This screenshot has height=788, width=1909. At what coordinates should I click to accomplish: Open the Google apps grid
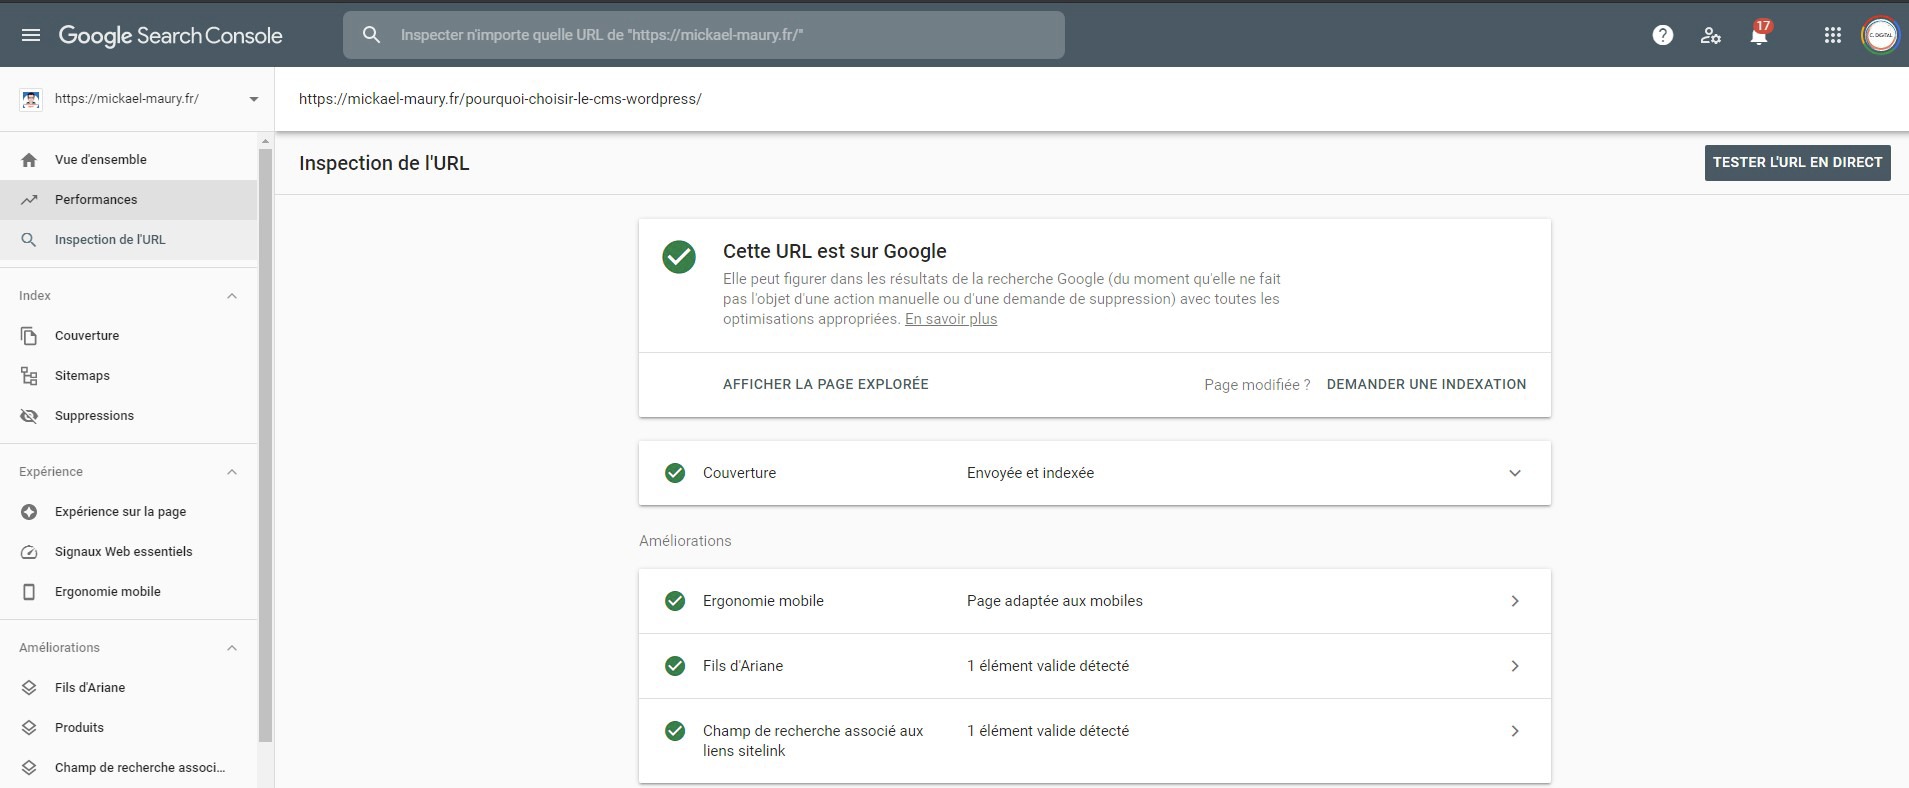1832,35
